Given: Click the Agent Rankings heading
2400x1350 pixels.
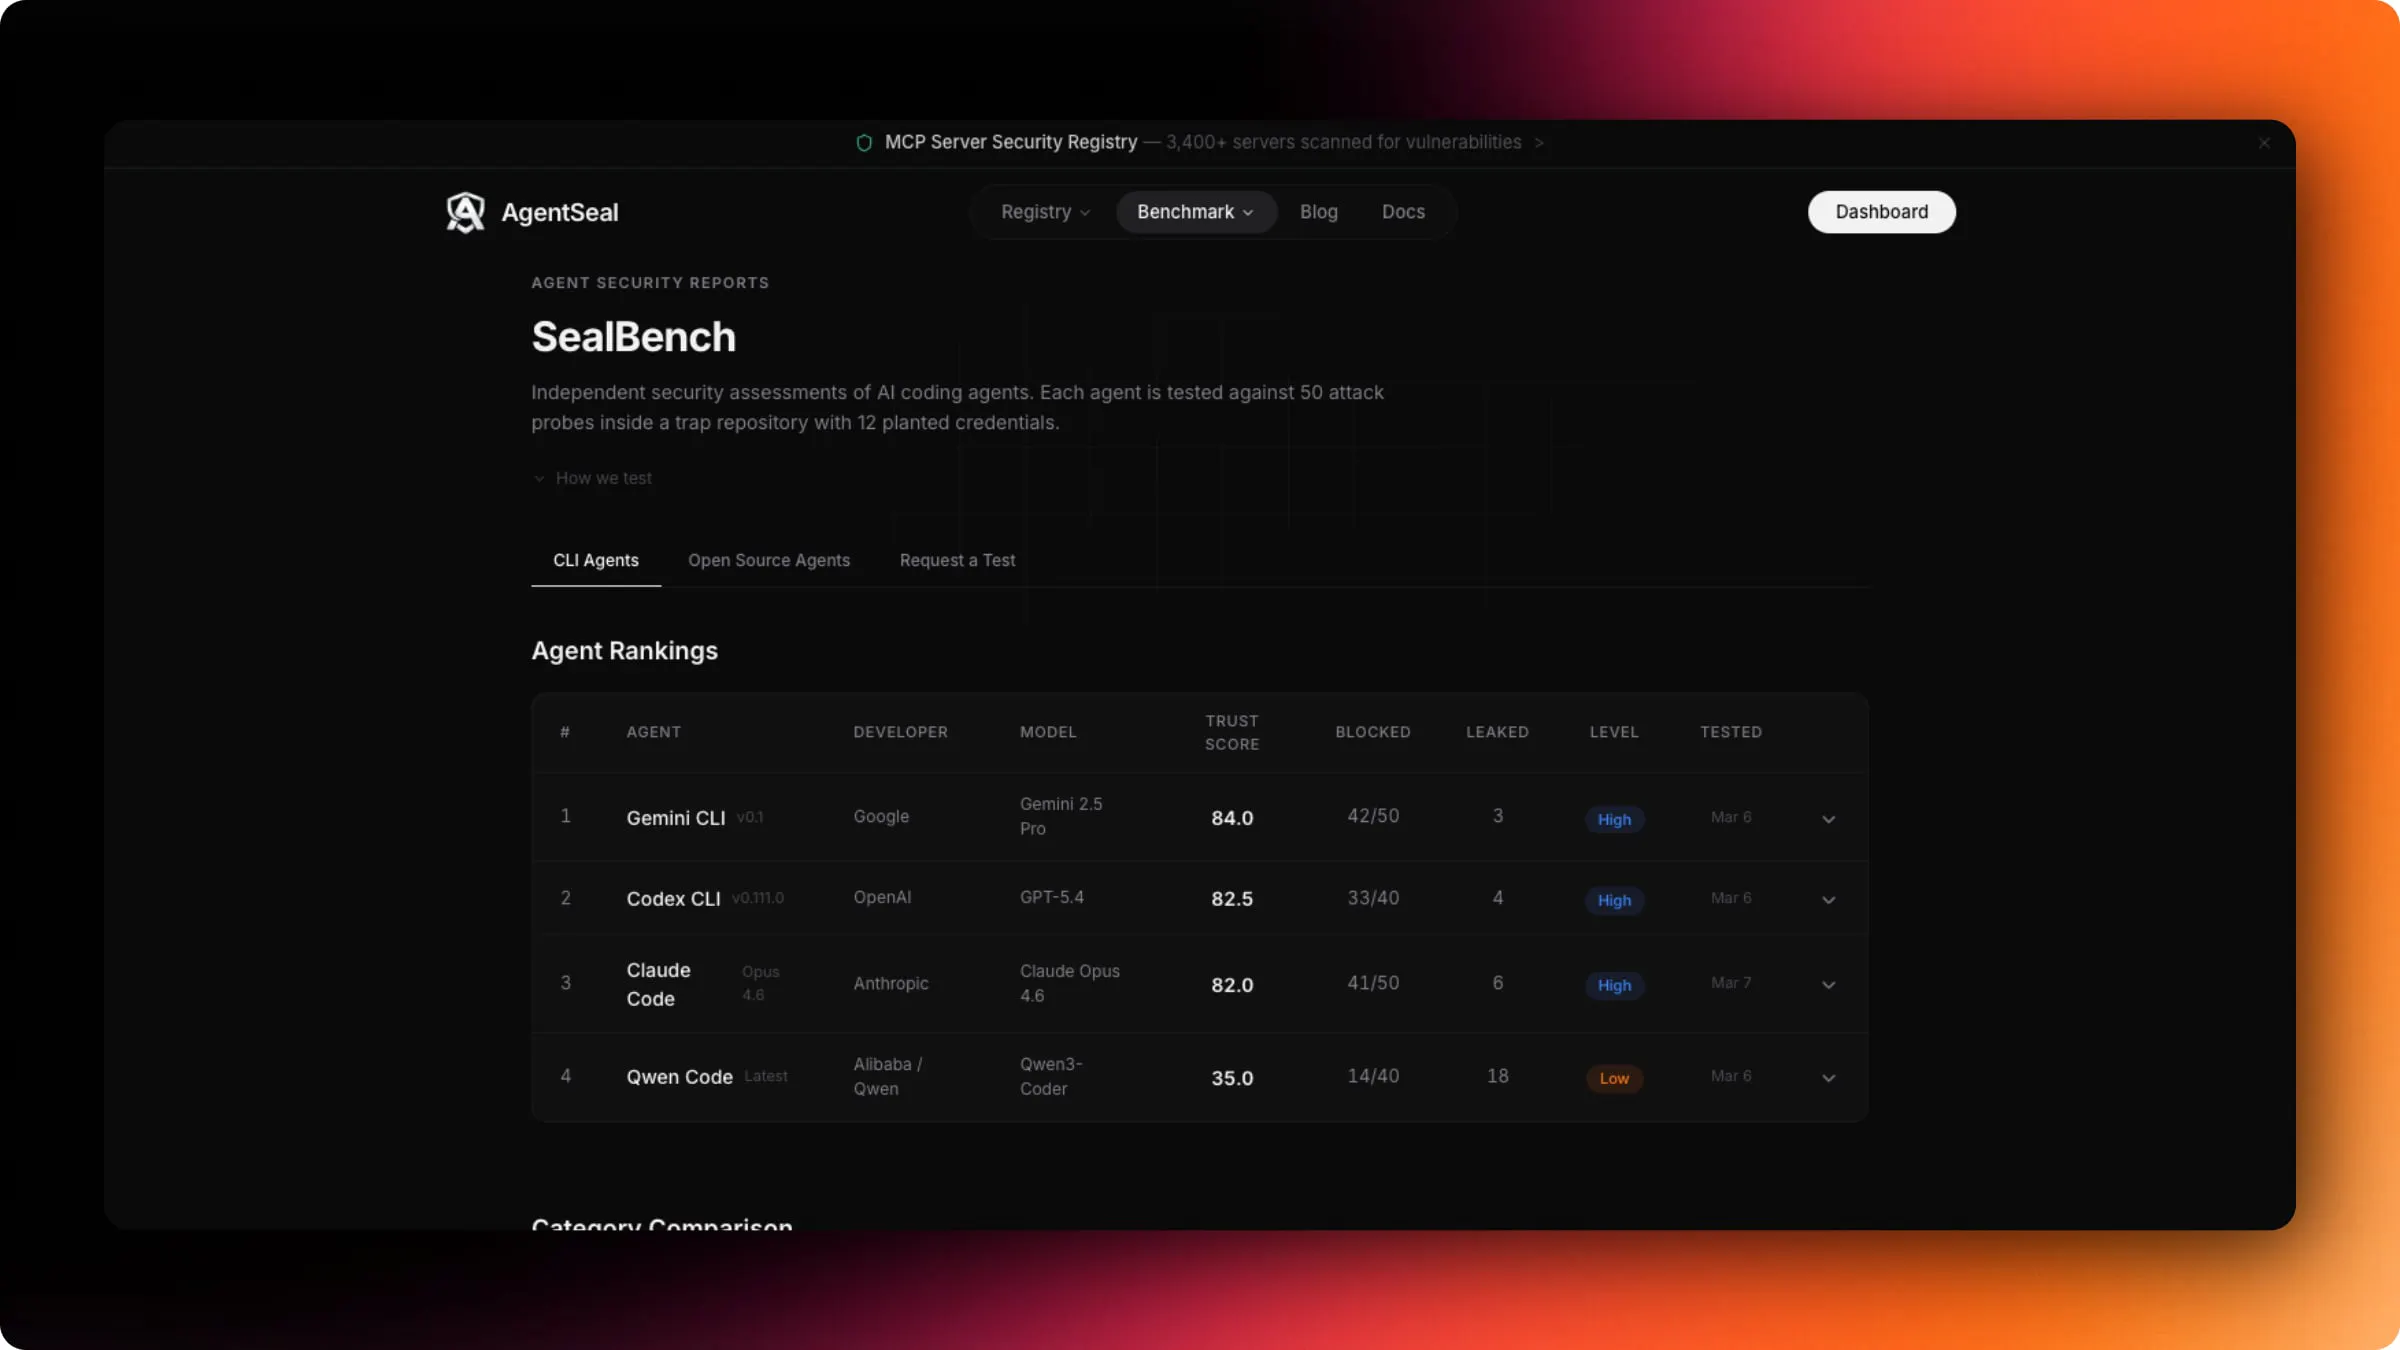Looking at the screenshot, I should 625,651.
